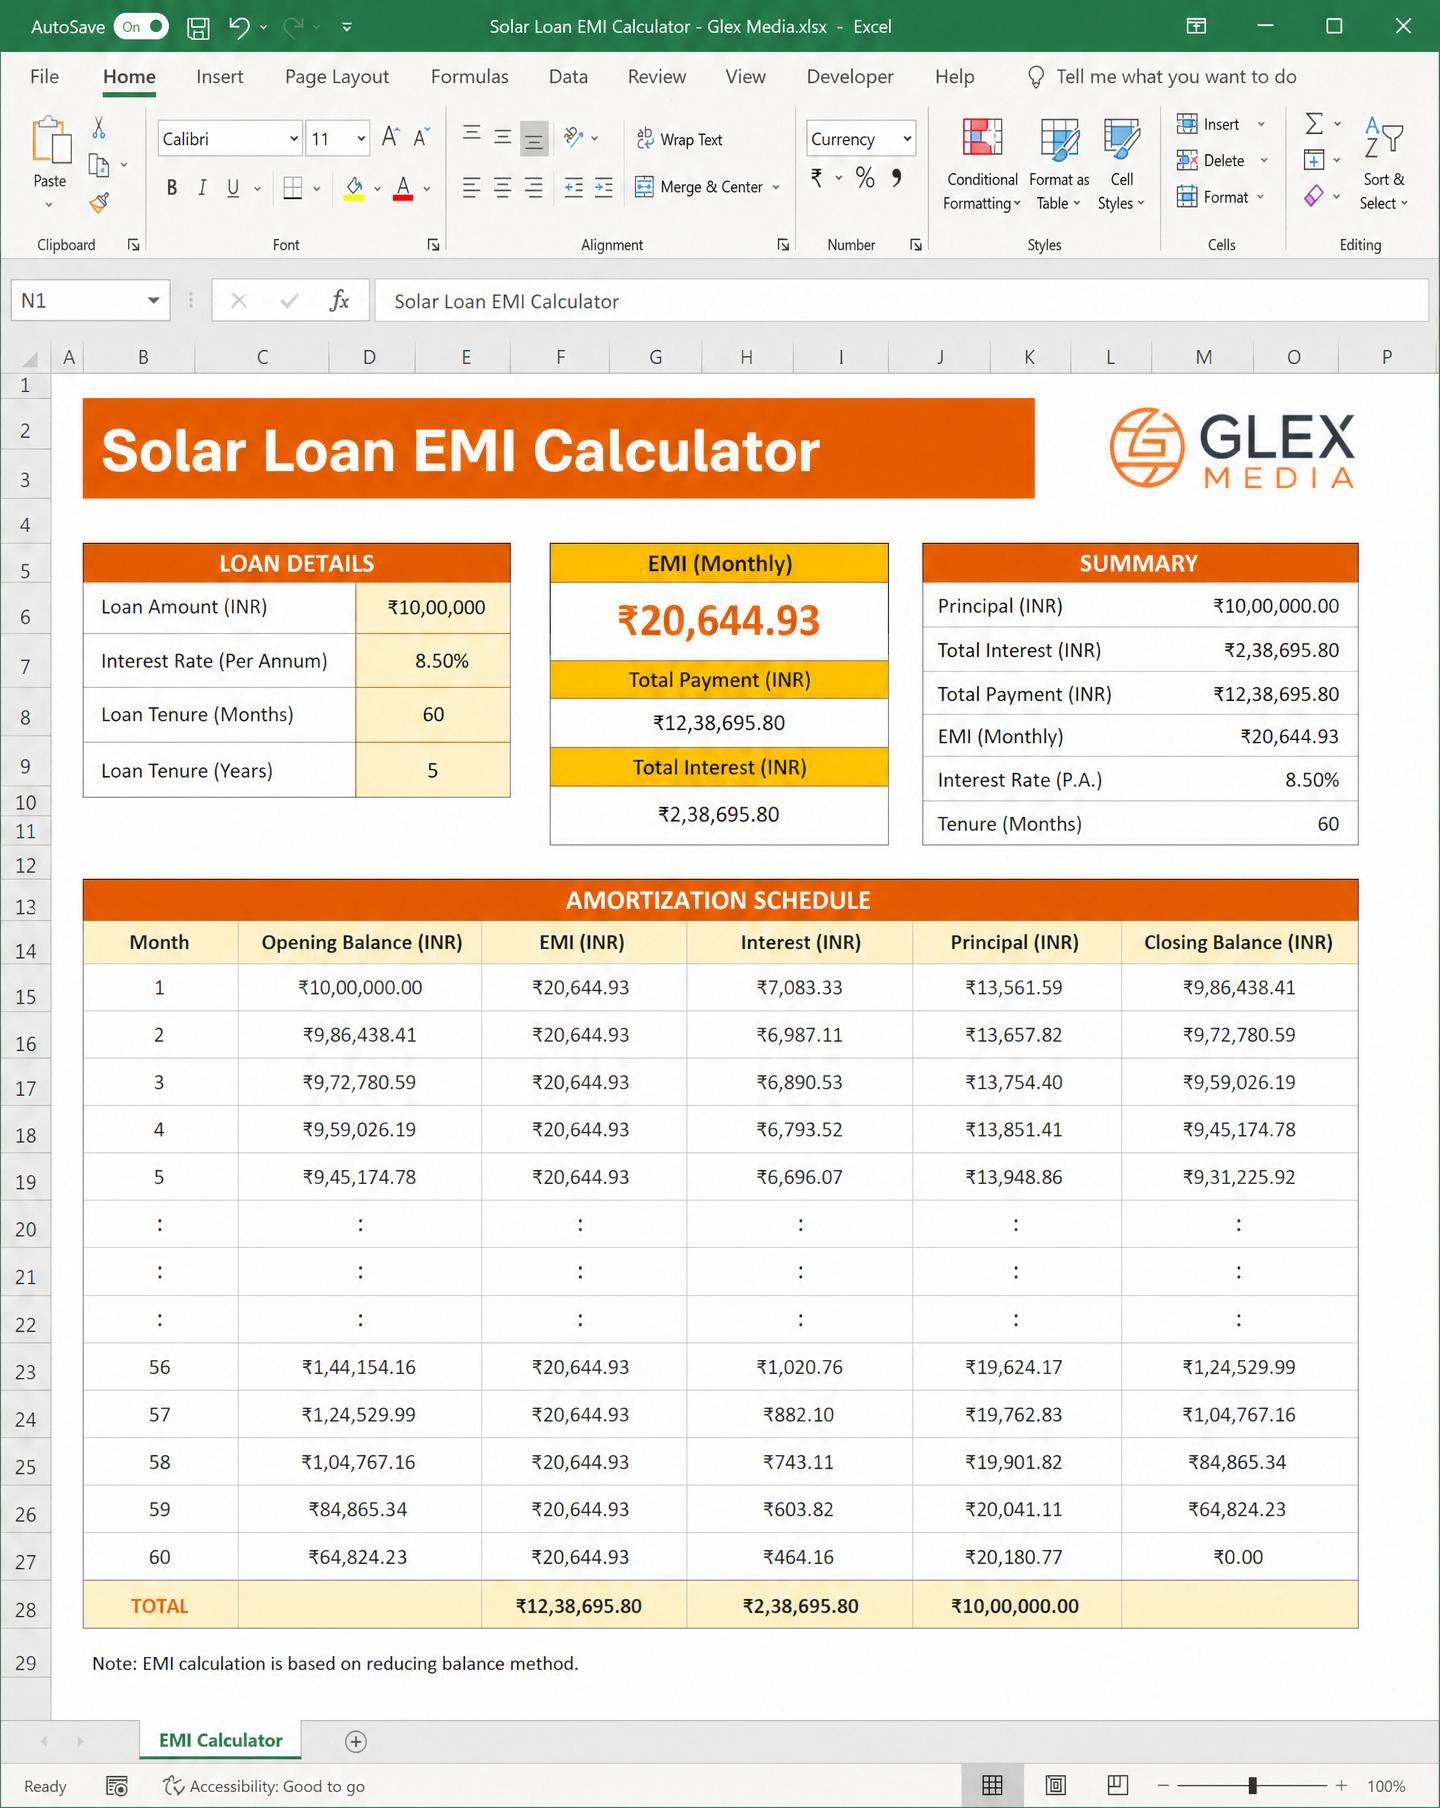Switch to the Data tab
1440x1808 pixels.
point(568,76)
